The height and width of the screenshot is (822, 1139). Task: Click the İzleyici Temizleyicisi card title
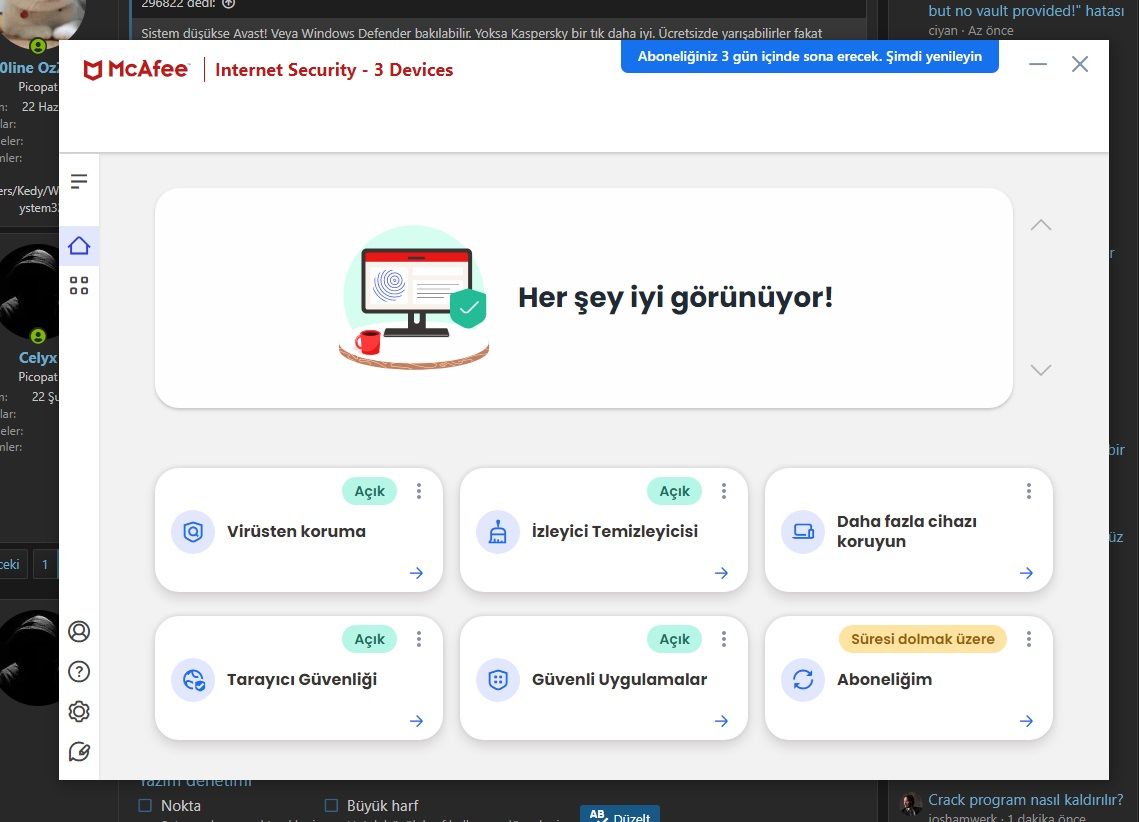coord(615,532)
